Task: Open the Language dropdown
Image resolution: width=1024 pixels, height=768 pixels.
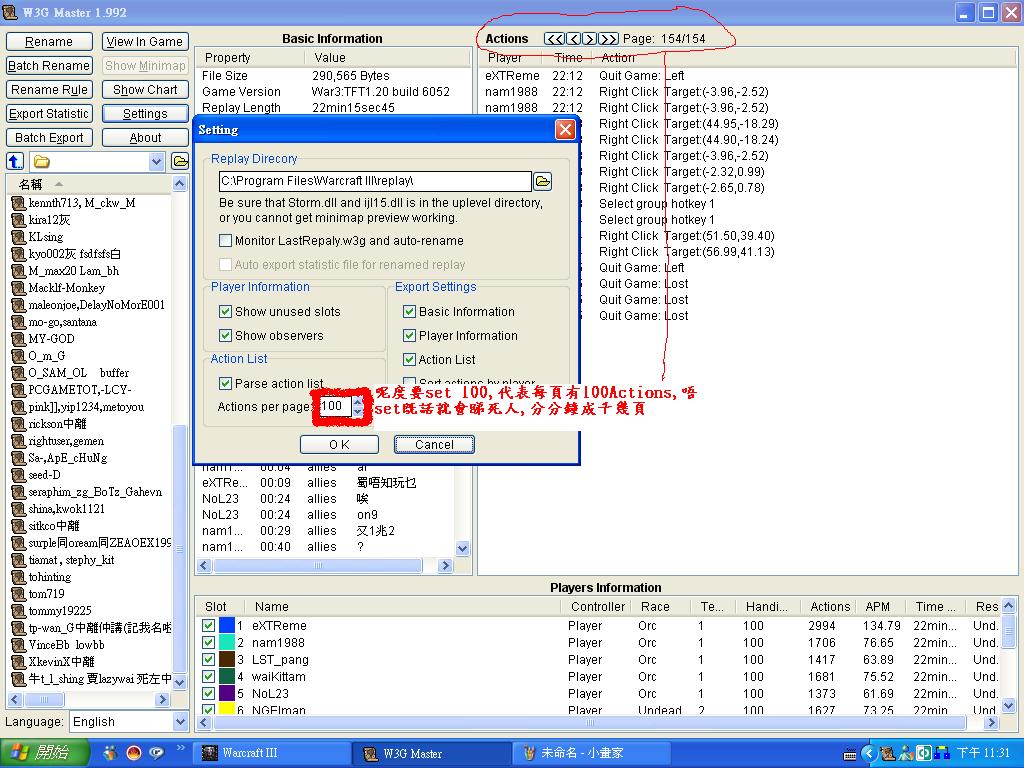Action: click(180, 722)
